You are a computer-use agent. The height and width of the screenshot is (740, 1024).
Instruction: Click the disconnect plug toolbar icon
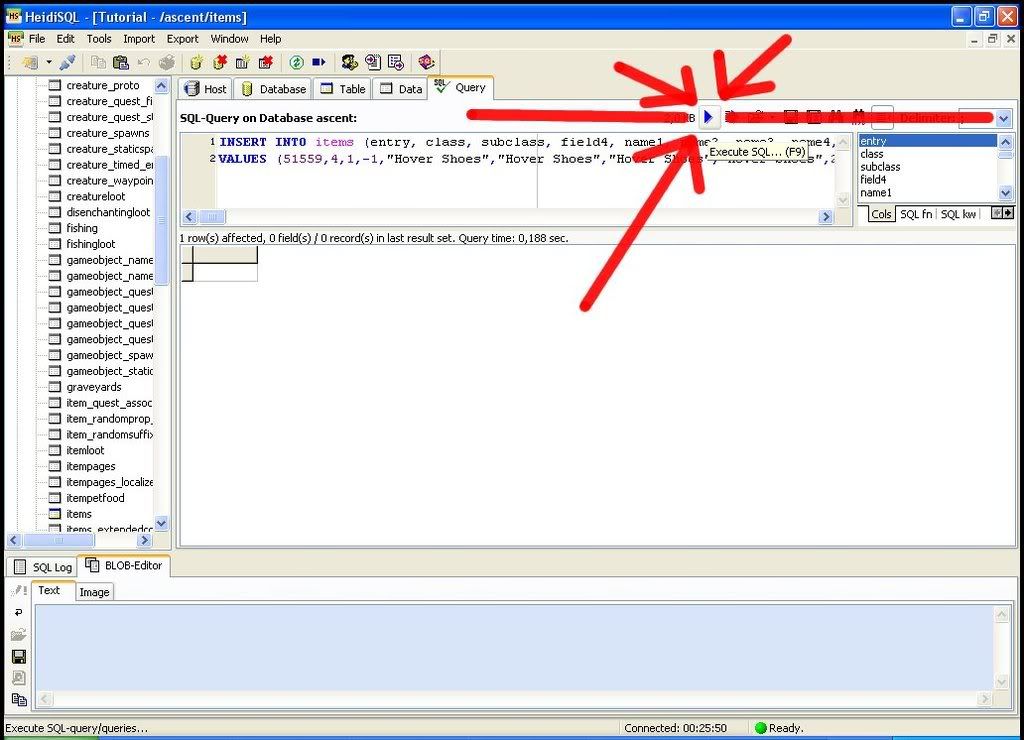(x=67, y=63)
